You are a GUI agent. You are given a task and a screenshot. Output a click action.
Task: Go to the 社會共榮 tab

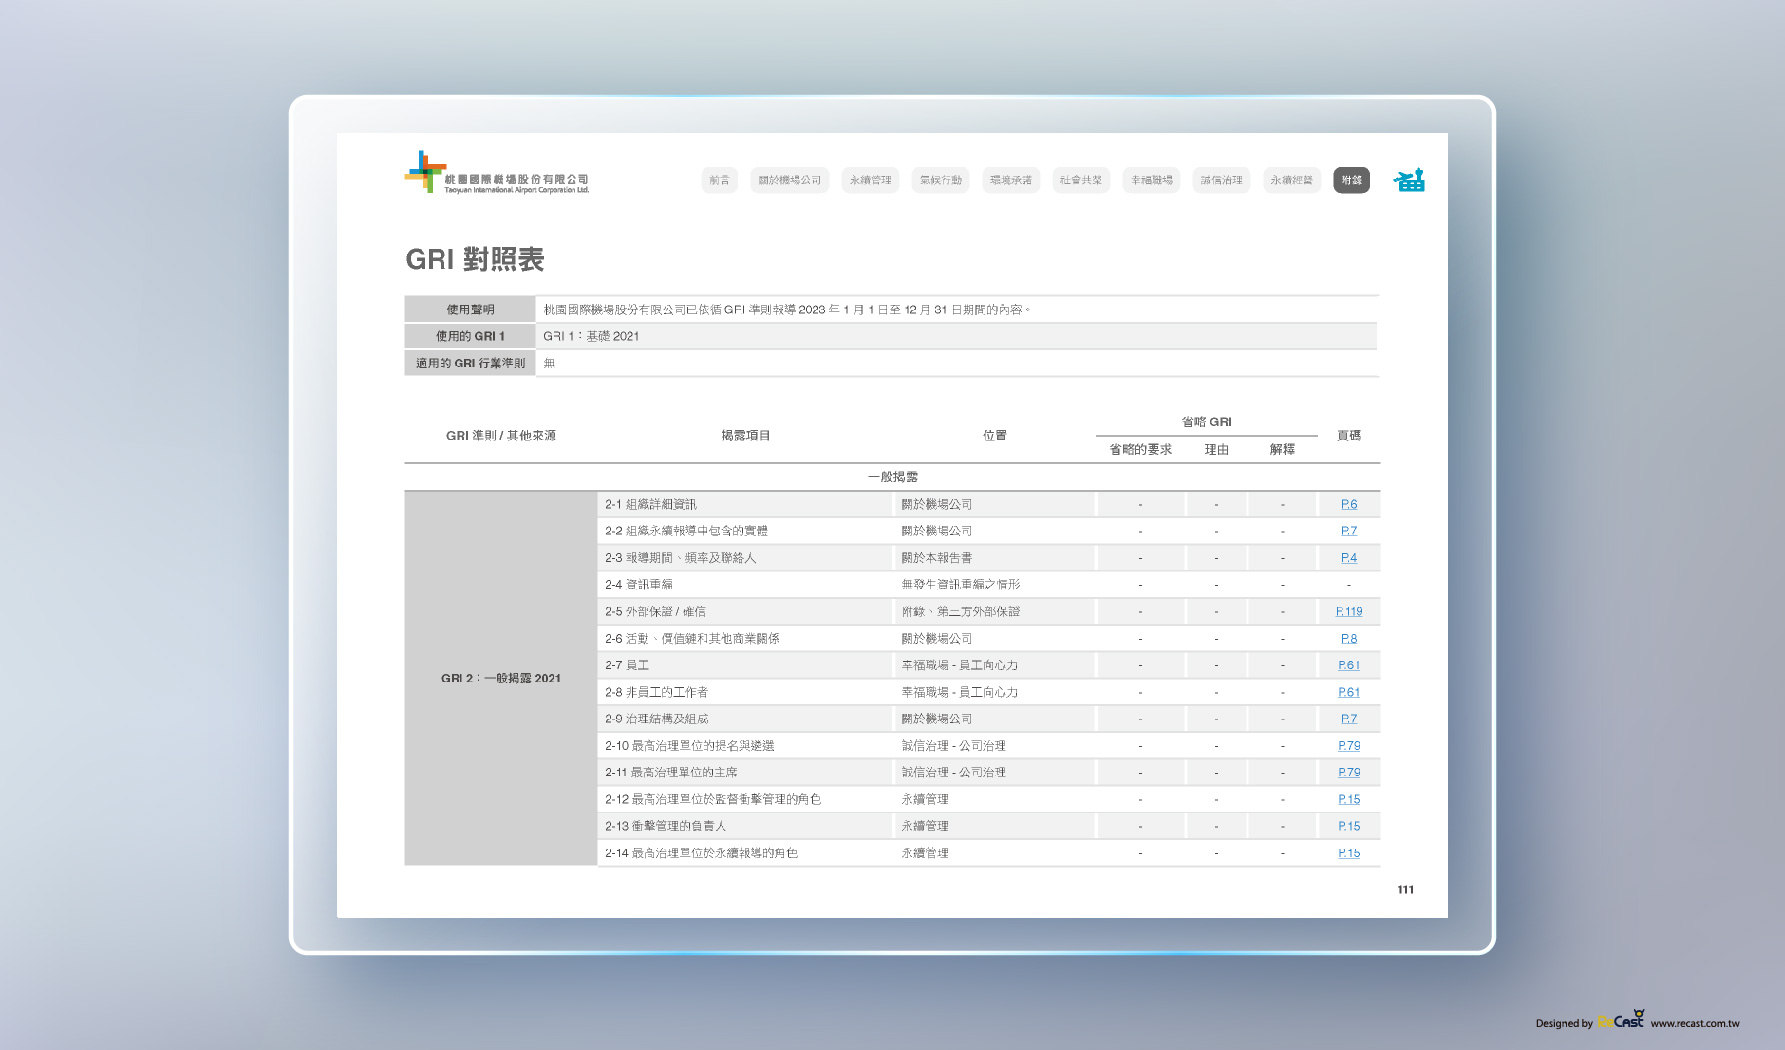pos(1081,180)
